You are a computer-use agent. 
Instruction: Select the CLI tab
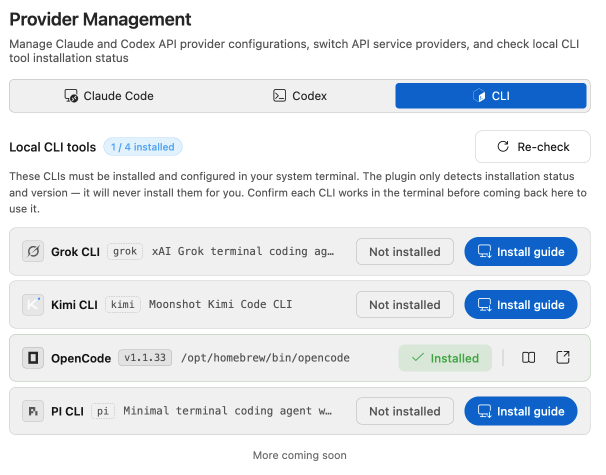(x=491, y=96)
